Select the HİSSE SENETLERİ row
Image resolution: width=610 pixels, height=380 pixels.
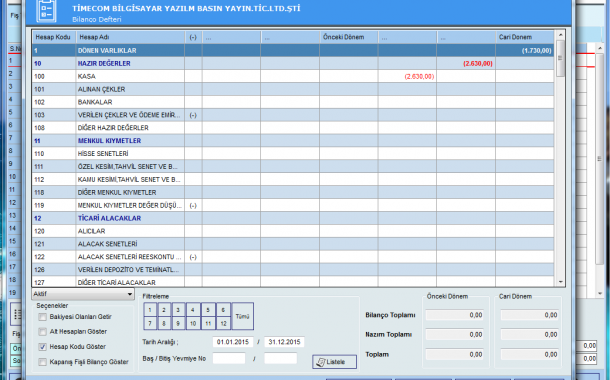pyautogui.click(x=293, y=154)
